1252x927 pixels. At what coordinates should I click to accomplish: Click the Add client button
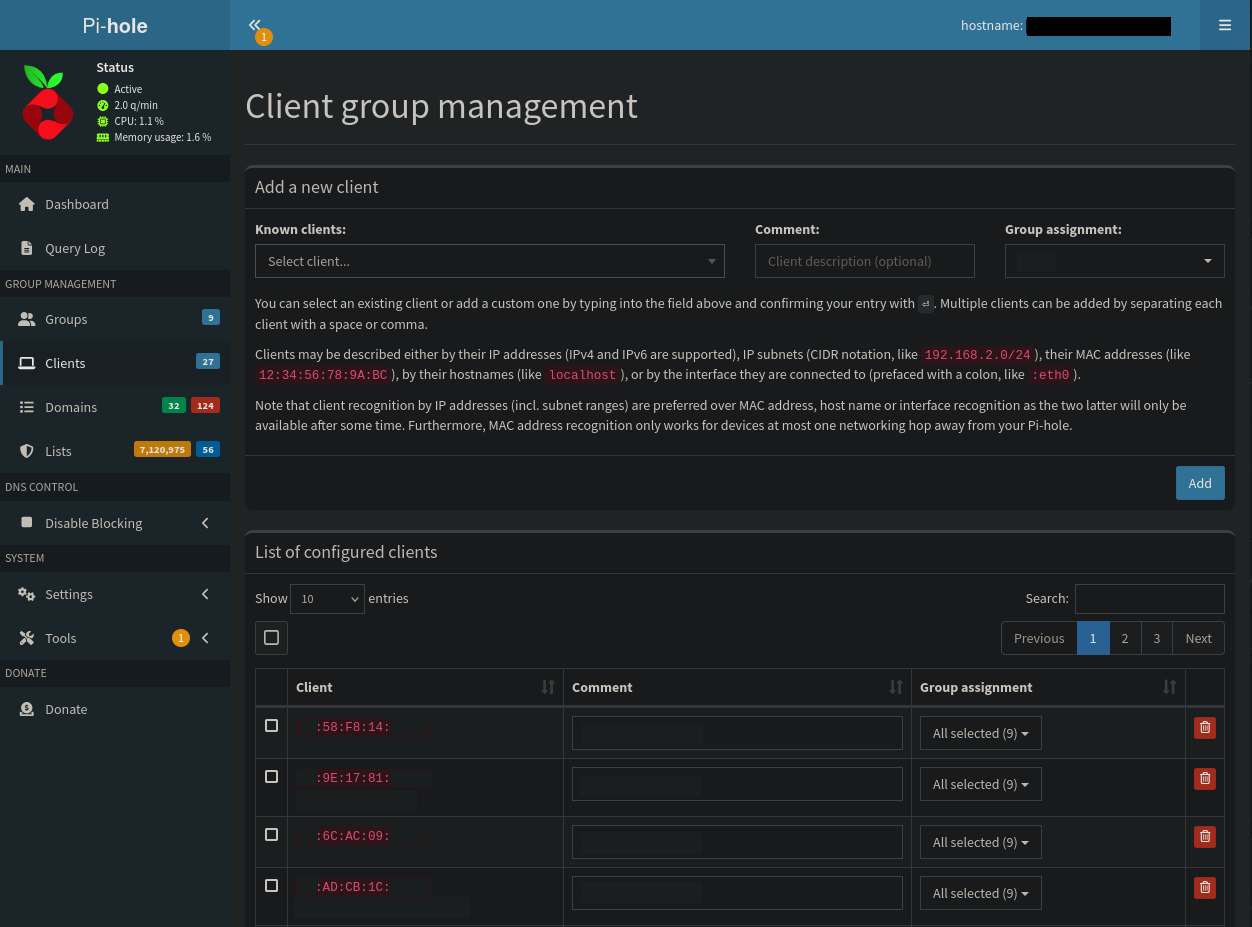click(1200, 483)
